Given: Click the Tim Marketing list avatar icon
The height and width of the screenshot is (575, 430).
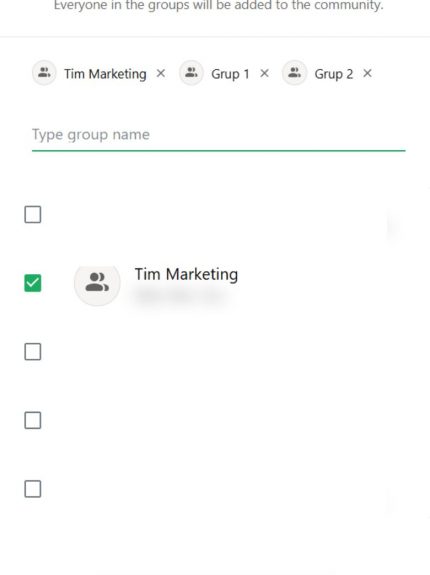Looking at the screenshot, I should [97, 282].
